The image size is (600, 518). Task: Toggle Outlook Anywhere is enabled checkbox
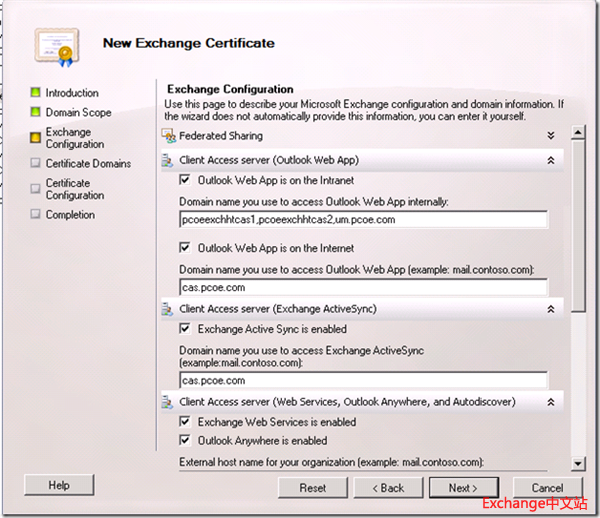(184, 440)
